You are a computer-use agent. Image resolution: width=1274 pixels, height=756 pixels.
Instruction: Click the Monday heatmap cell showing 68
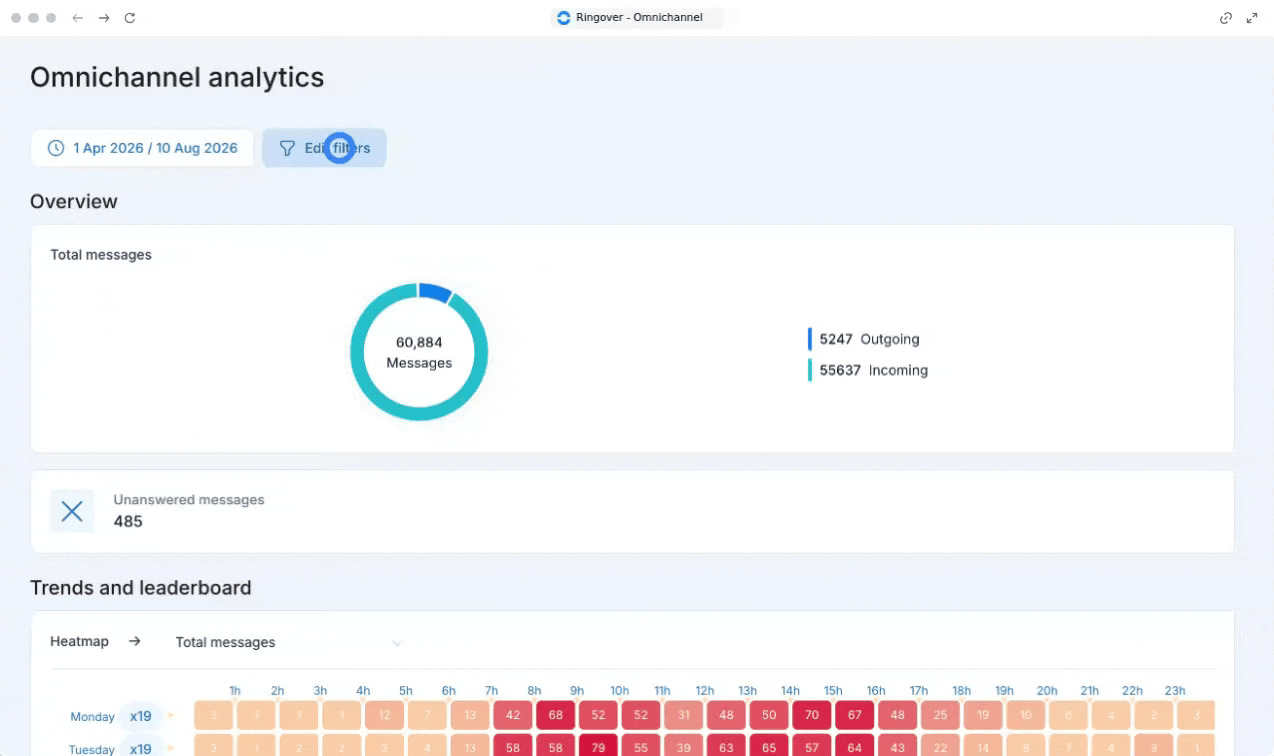pyautogui.click(x=555, y=715)
